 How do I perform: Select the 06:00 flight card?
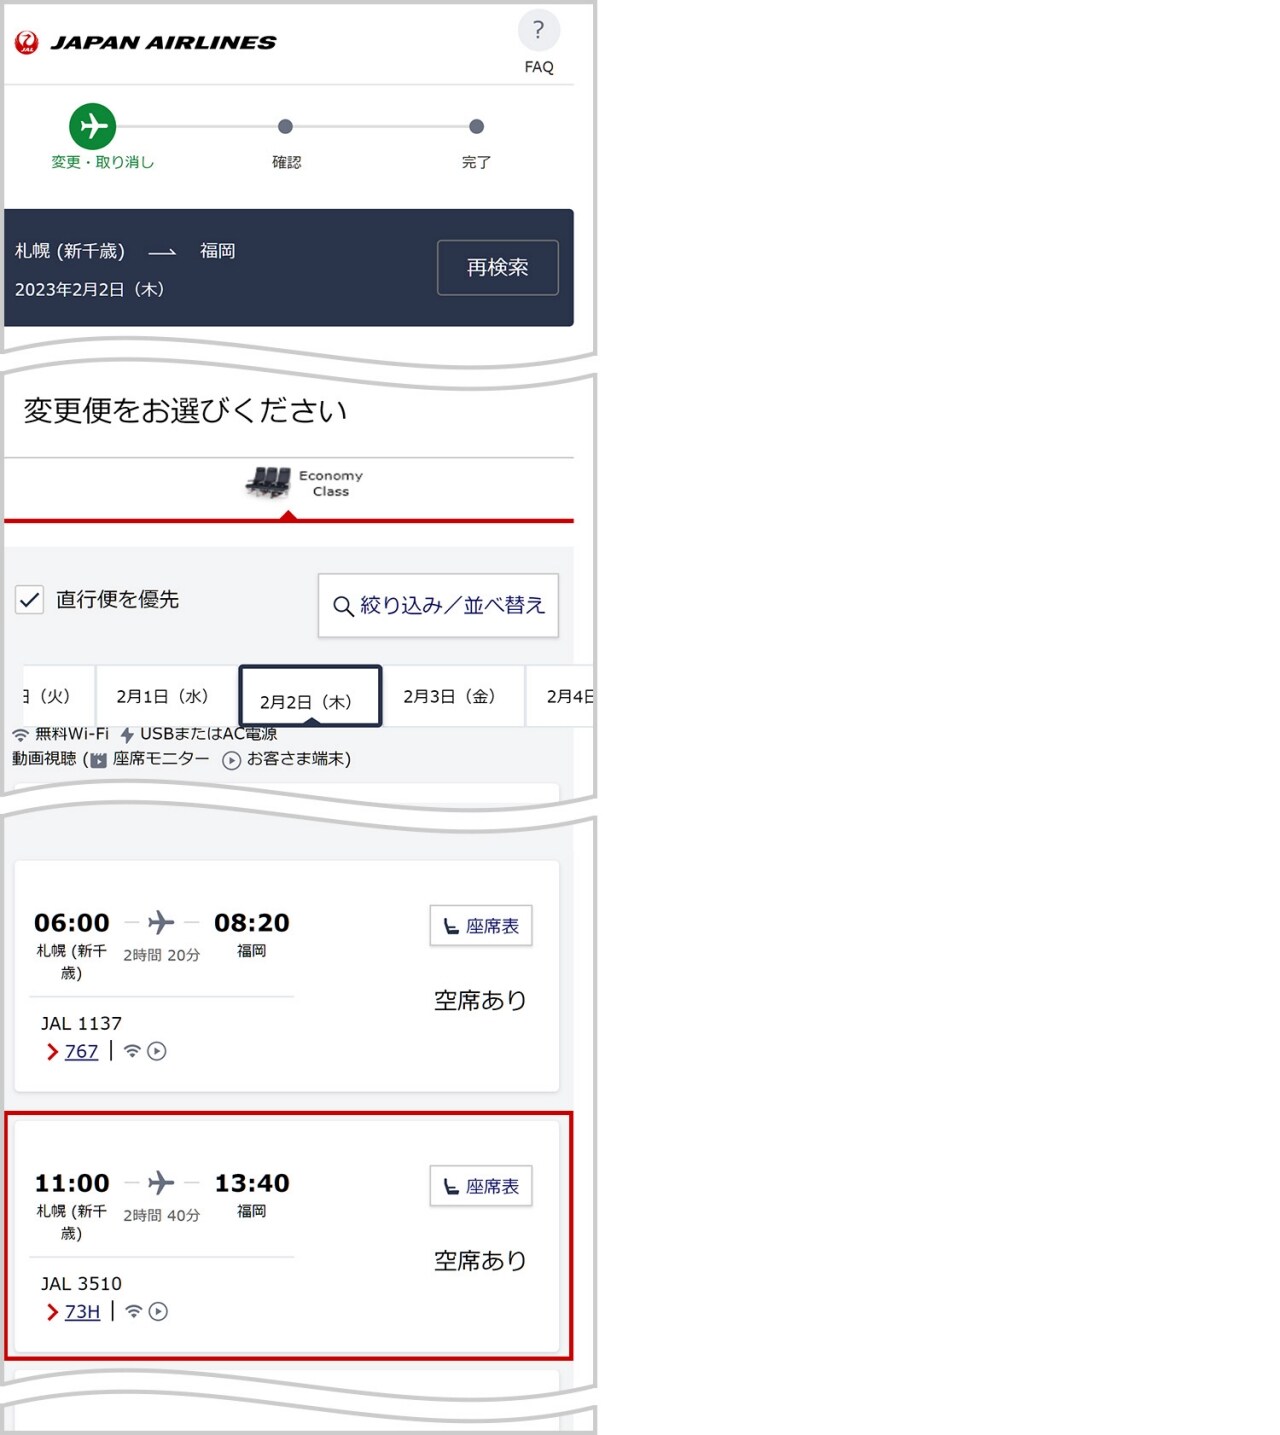coord(287,976)
